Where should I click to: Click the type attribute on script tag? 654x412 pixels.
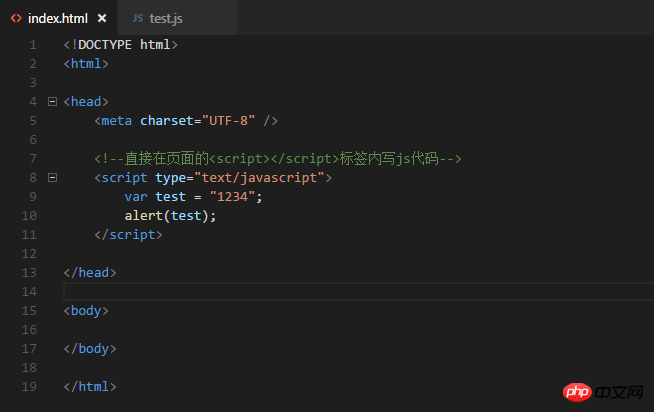(x=171, y=178)
